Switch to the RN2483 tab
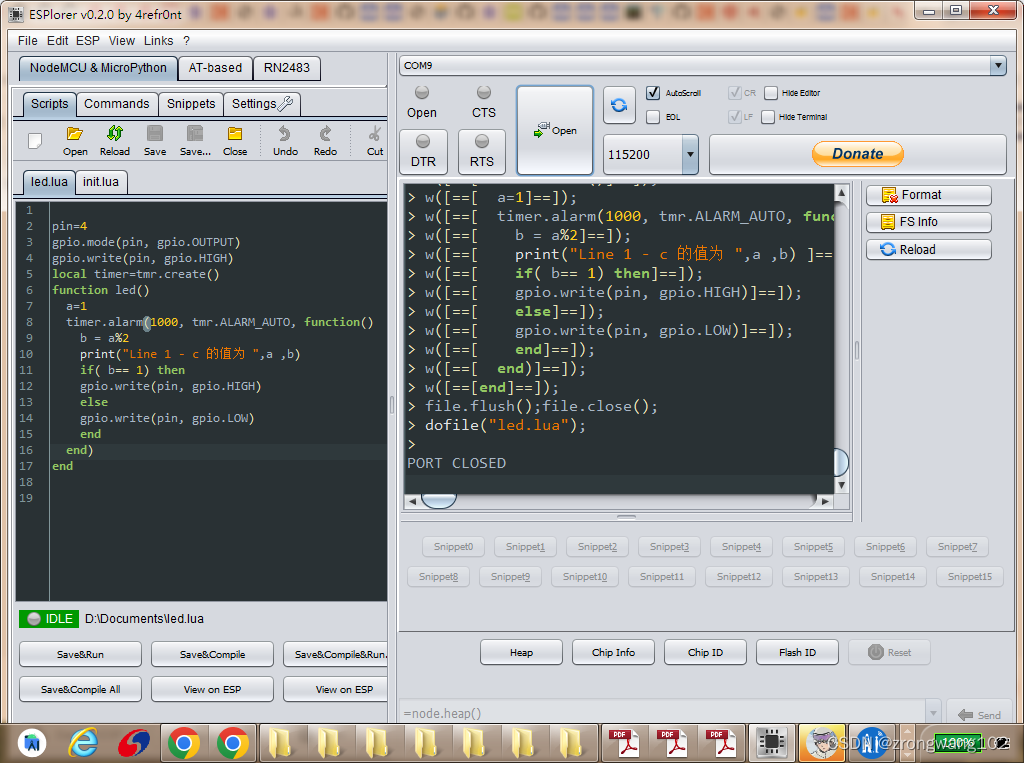The image size is (1024, 763). pos(287,68)
